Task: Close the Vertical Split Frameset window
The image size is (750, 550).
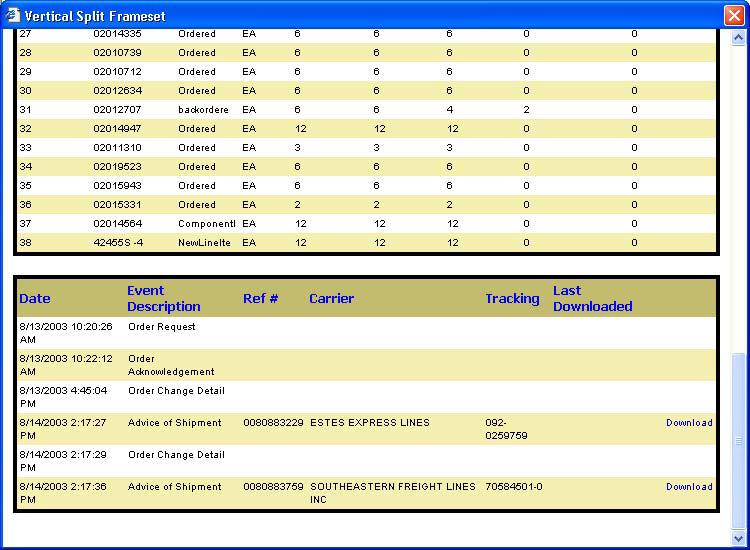Action: pyautogui.click(x=733, y=15)
